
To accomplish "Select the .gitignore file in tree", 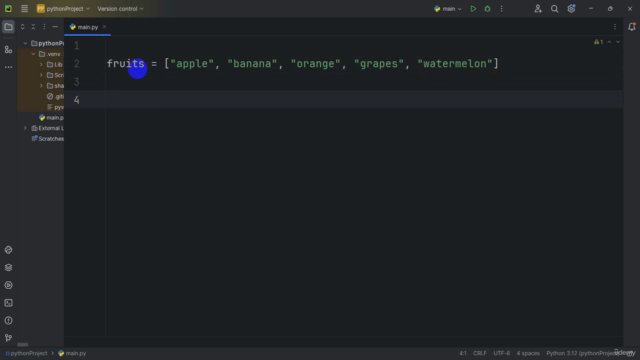I will 55,96.
